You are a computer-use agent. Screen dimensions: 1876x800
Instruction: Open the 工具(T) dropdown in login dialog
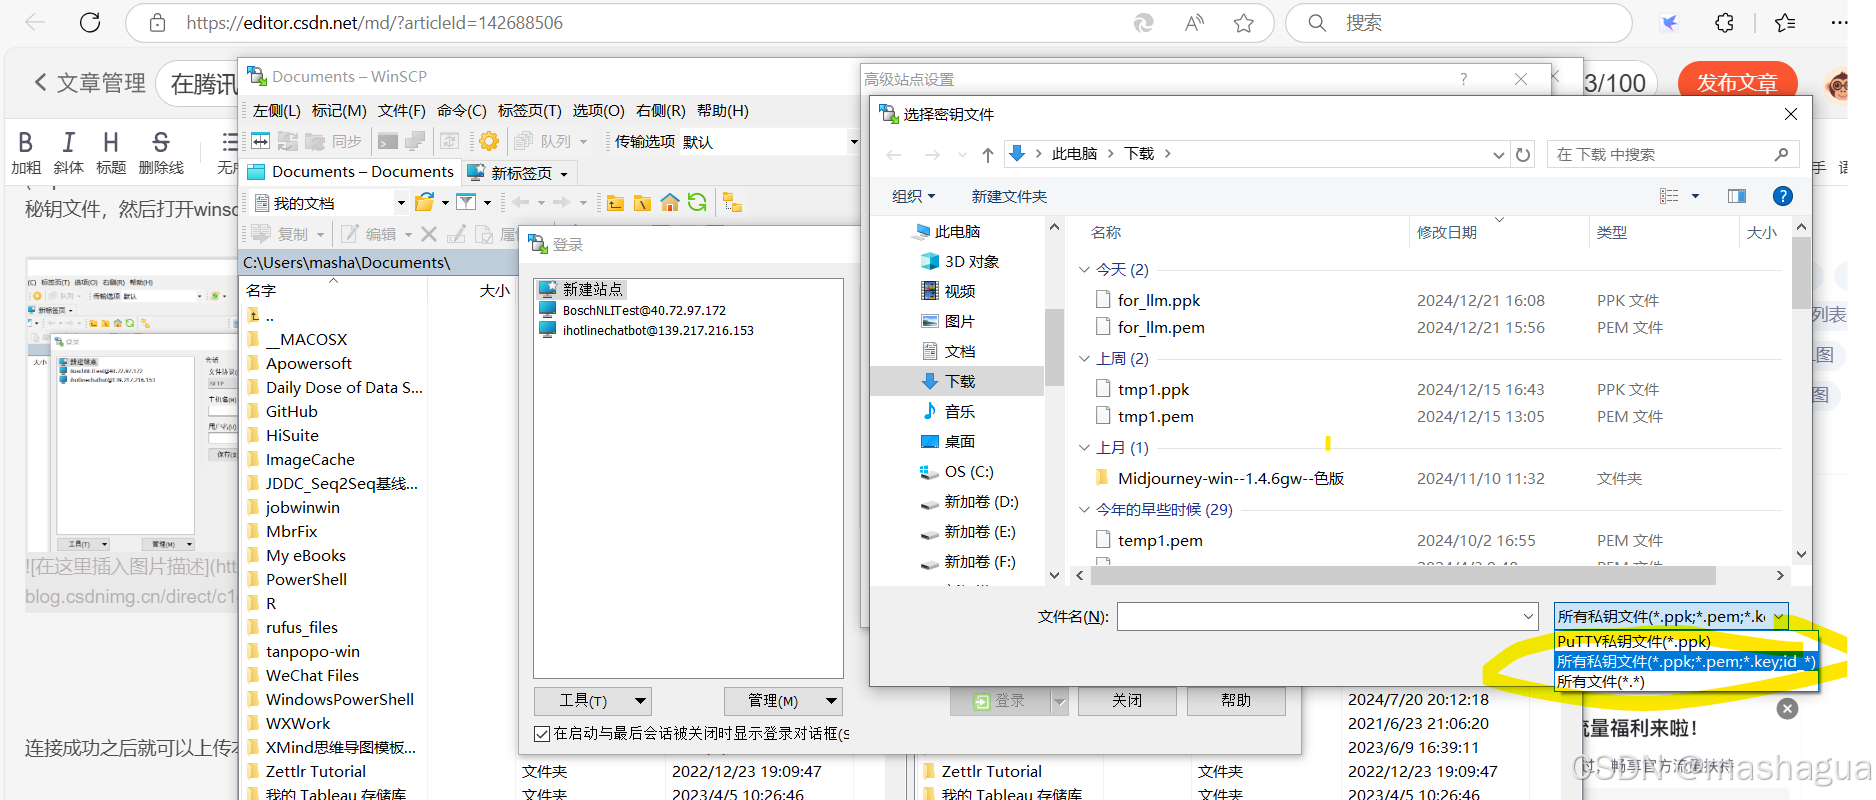[x=592, y=701]
